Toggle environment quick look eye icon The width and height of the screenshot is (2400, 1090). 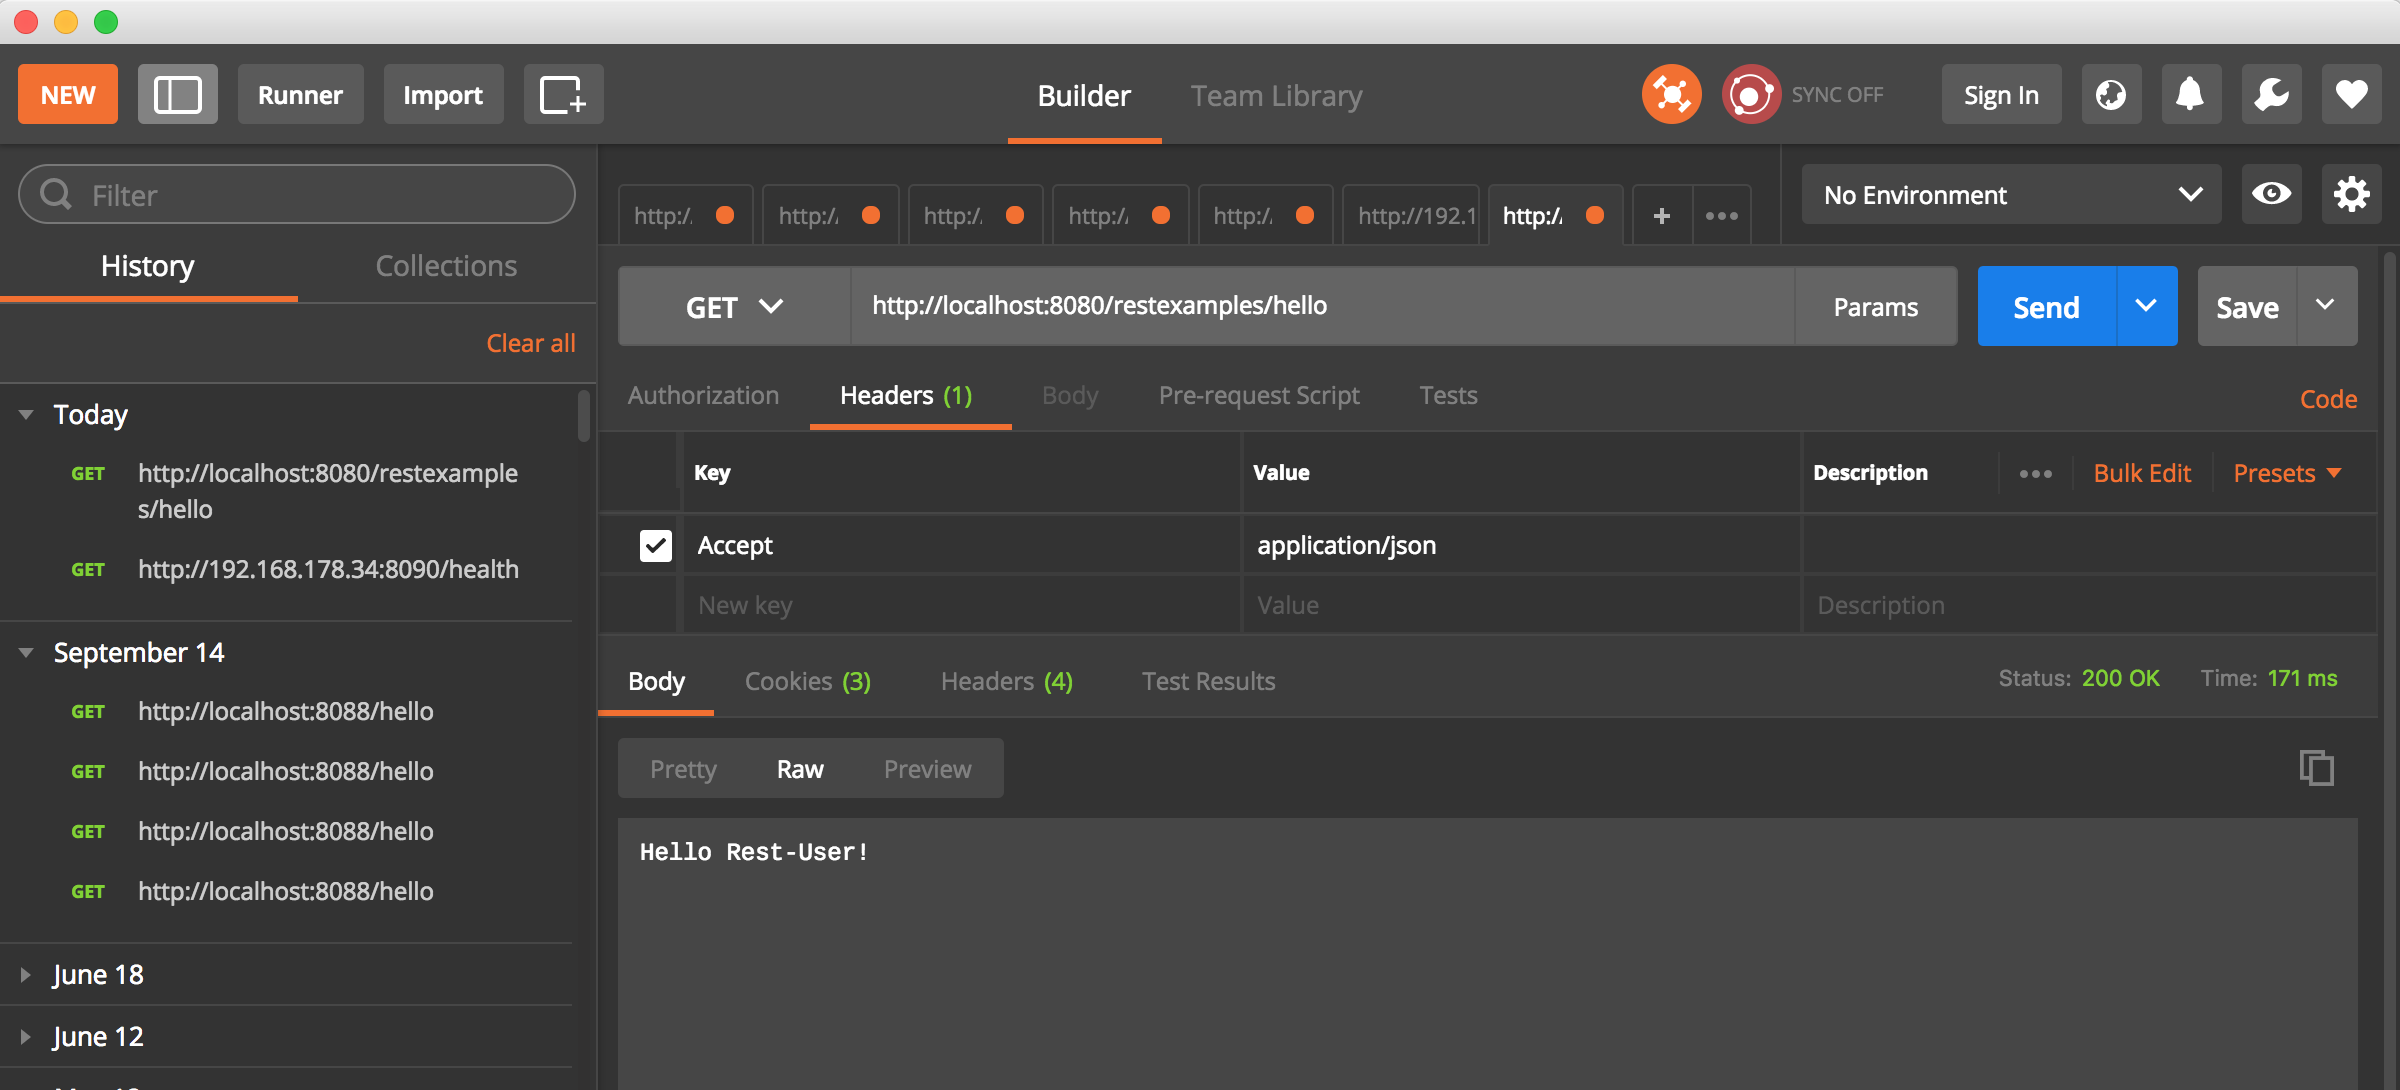2271,194
